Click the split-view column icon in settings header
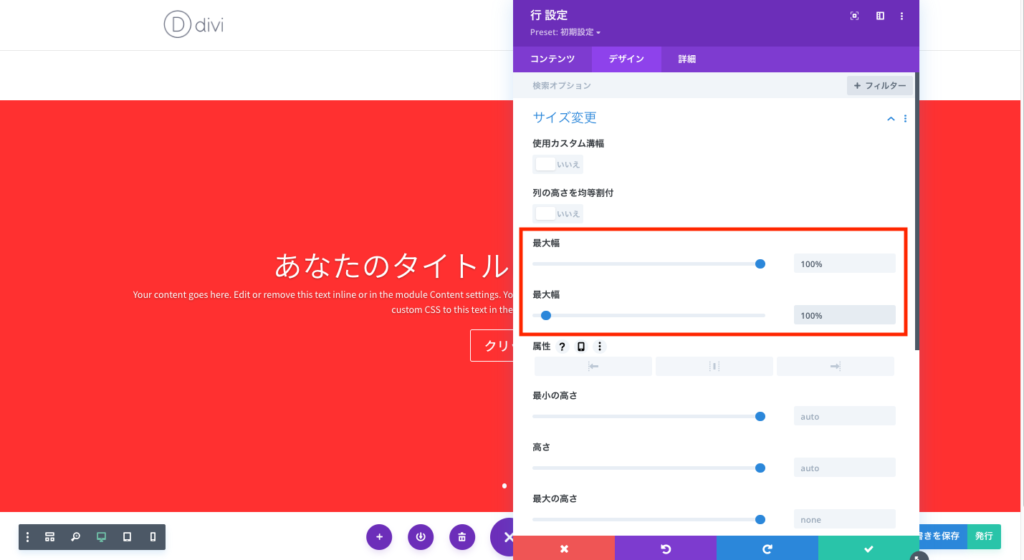This screenshot has width=1024, height=560. 880,16
